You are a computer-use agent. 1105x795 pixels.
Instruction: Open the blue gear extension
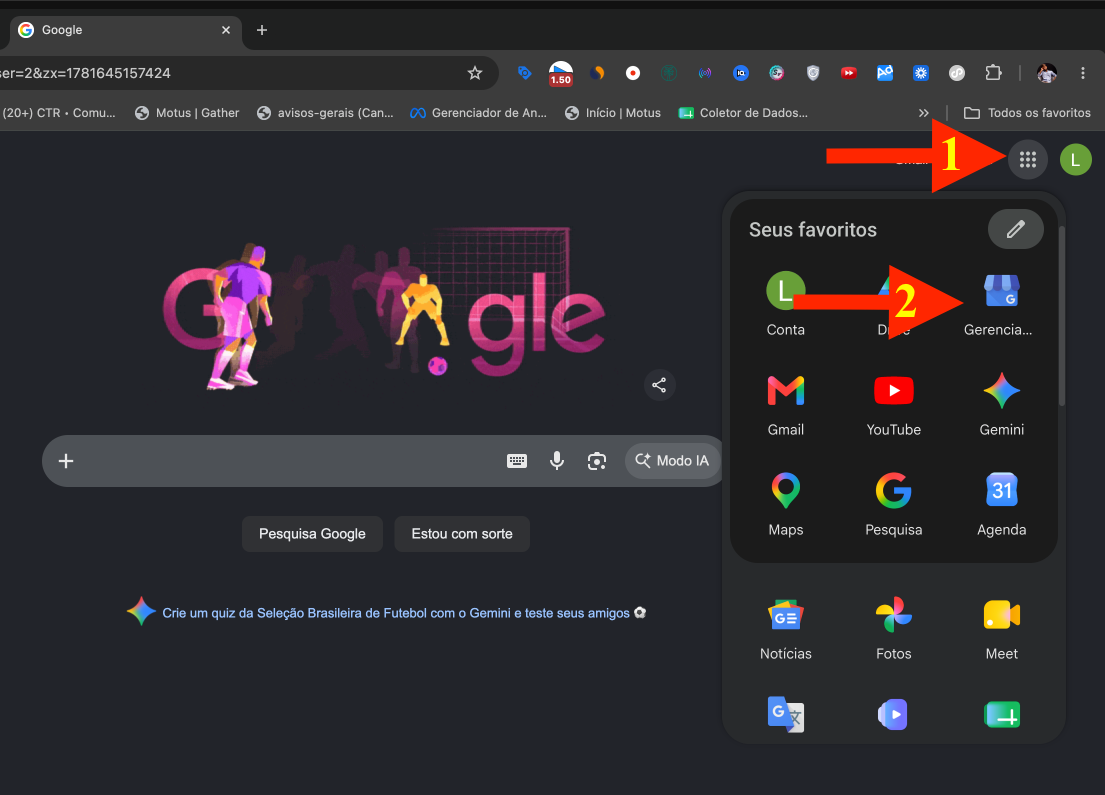[x=920, y=73]
